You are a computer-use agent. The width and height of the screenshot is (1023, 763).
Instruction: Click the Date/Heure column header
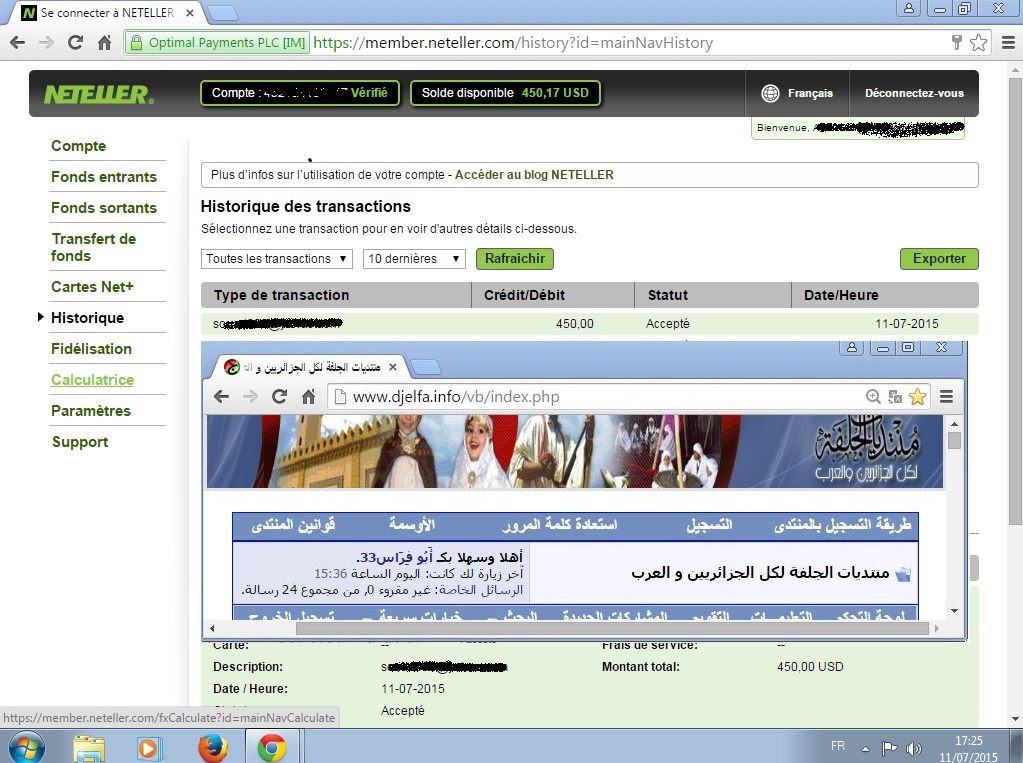885,295
